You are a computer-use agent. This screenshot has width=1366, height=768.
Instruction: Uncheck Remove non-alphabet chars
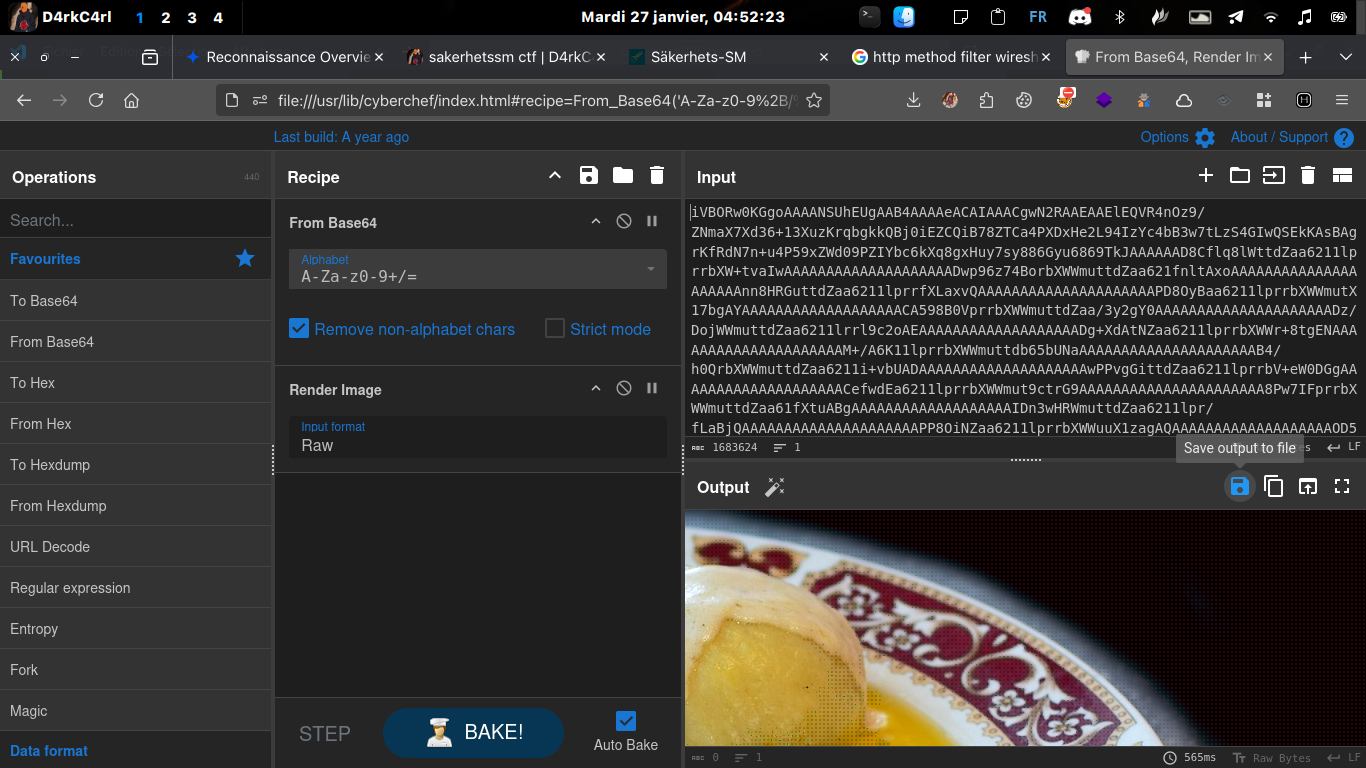(298, 328)
